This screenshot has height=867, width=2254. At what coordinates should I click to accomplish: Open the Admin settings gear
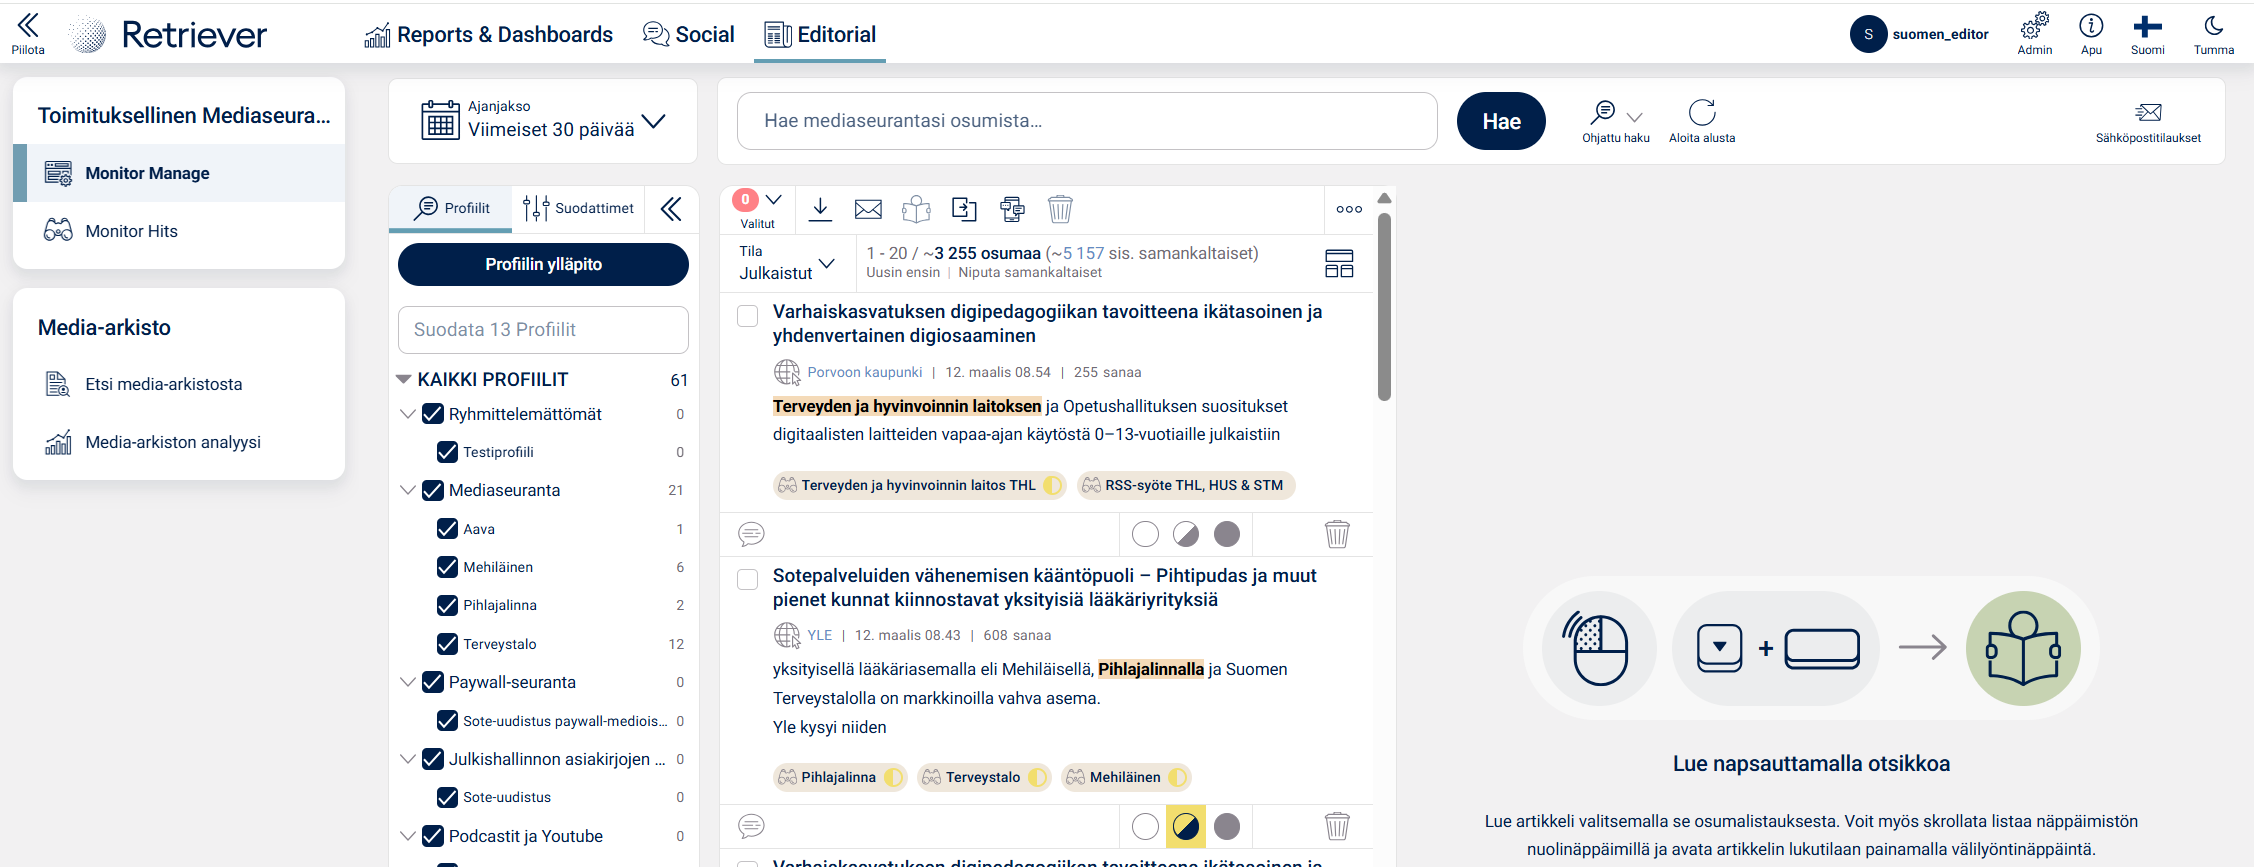coord(2034,33)
